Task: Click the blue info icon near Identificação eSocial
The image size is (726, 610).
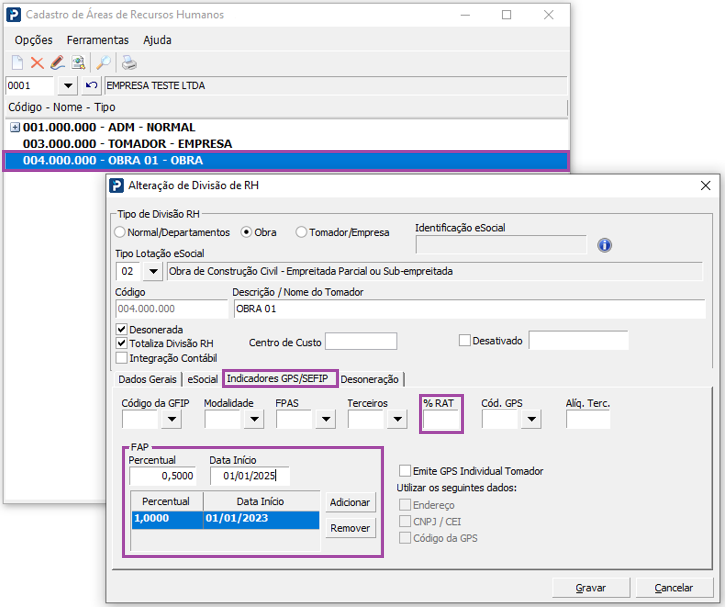Action: point(604,245)
